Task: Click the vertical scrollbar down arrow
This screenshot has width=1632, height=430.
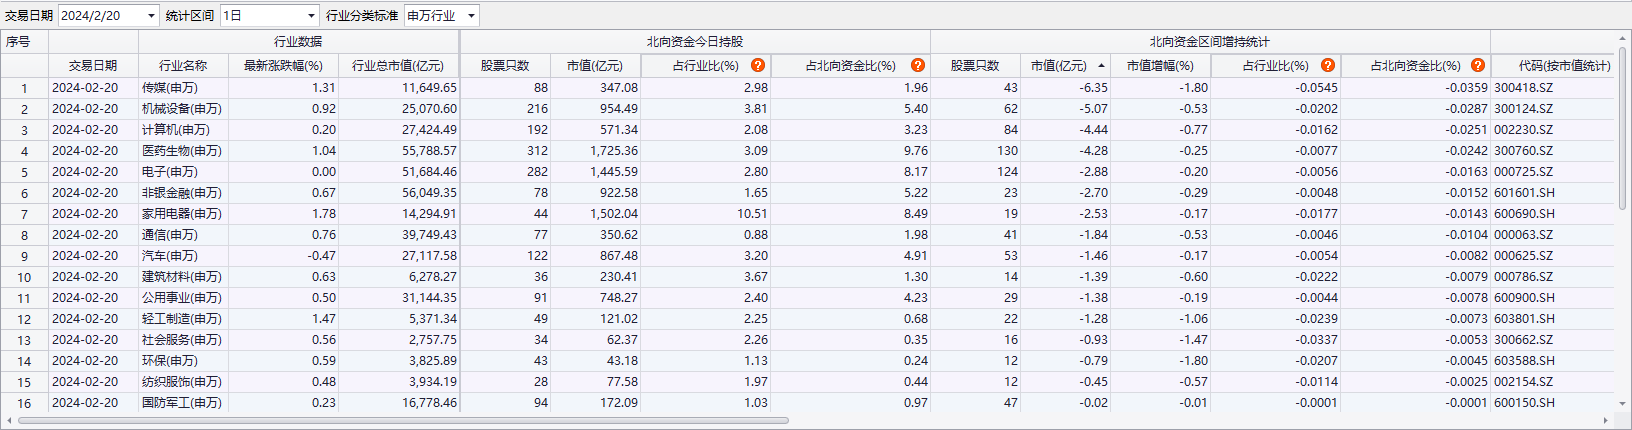Action: click(x=1622, y=403)
